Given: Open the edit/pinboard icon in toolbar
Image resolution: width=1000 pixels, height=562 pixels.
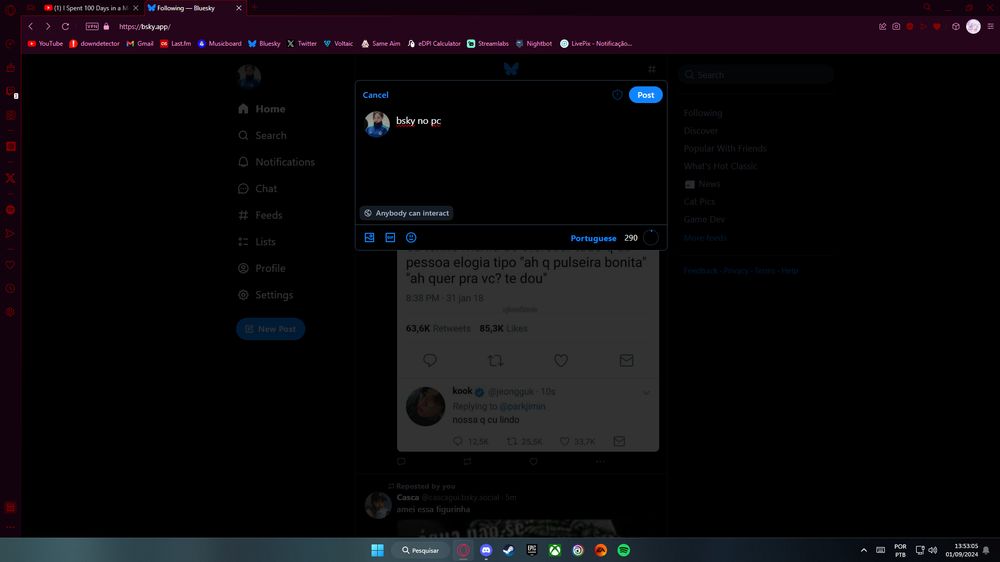Looking at the screenshot, I should click(883, 26).
